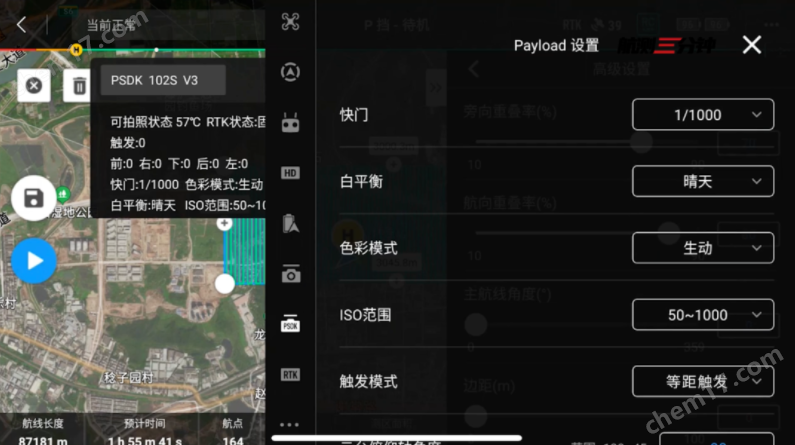
Task: Click the 预计时间 label
Action: click(144, 423)
